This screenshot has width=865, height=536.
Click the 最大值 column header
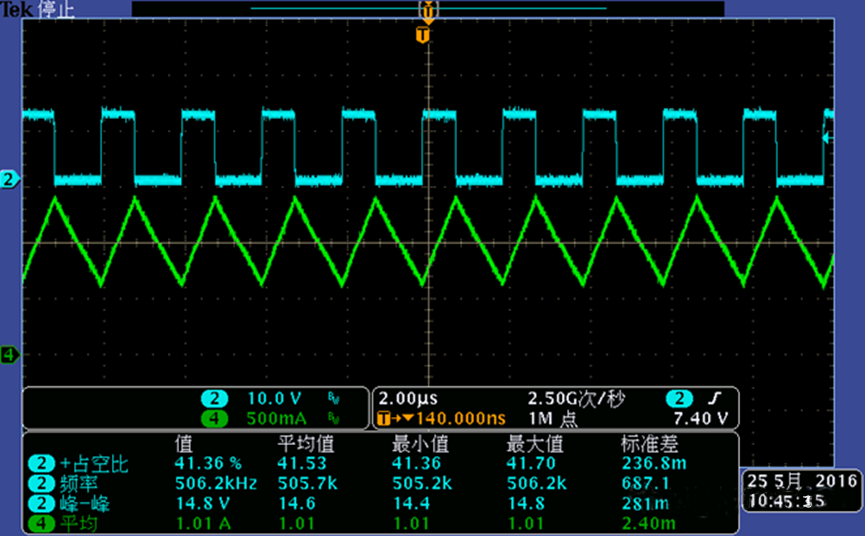pyautogui.click(x=535, y=443)
